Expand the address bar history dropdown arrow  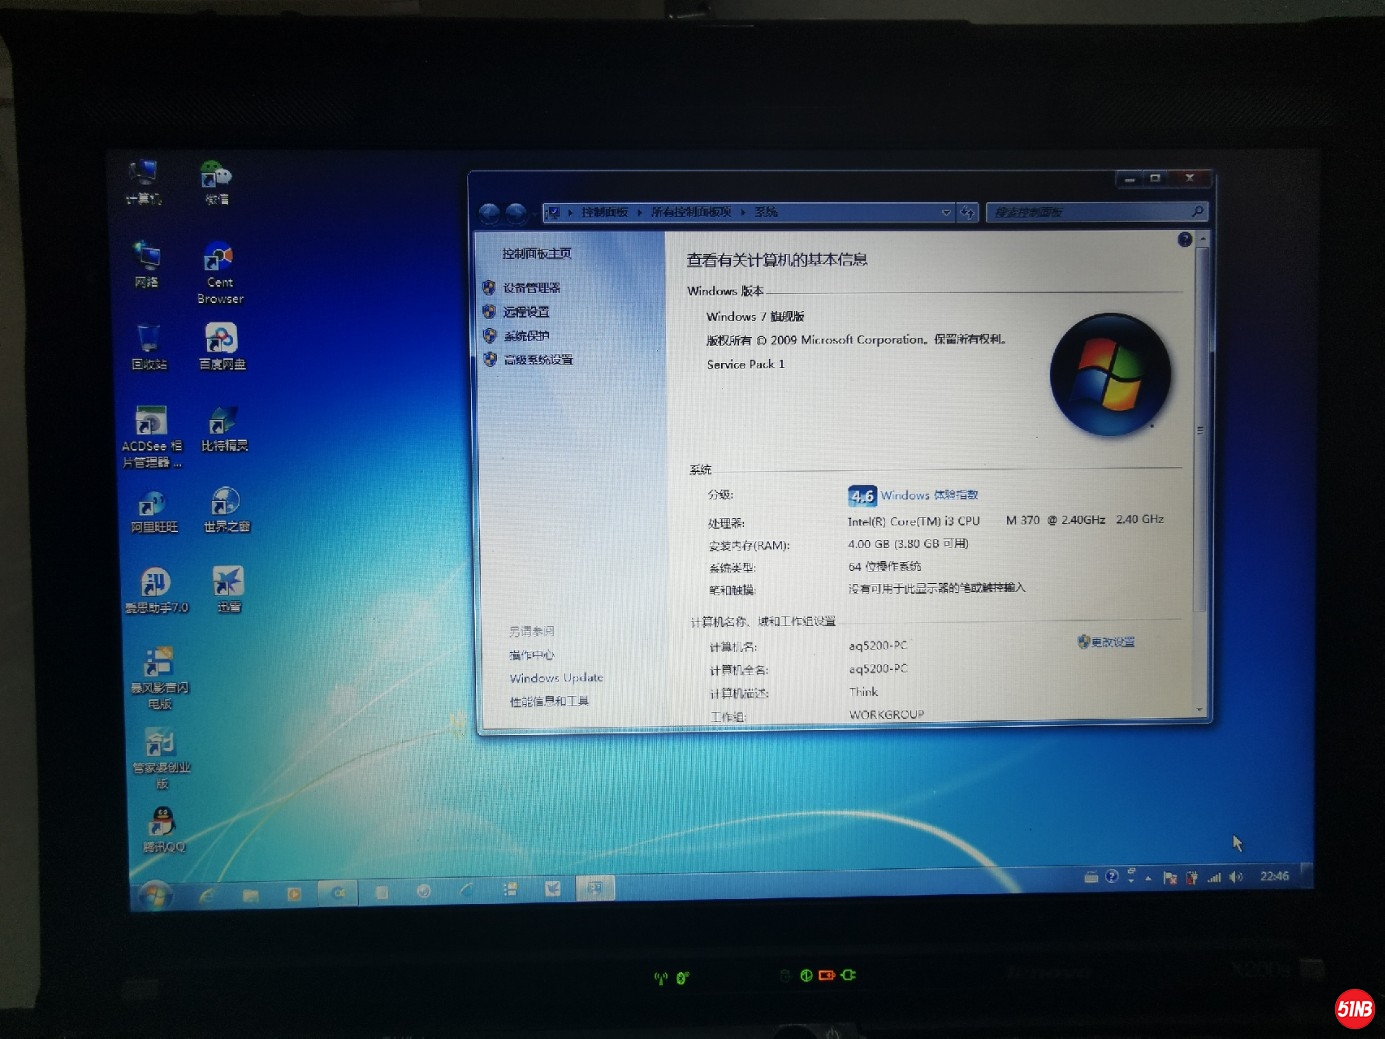click(x=946, y=212)
